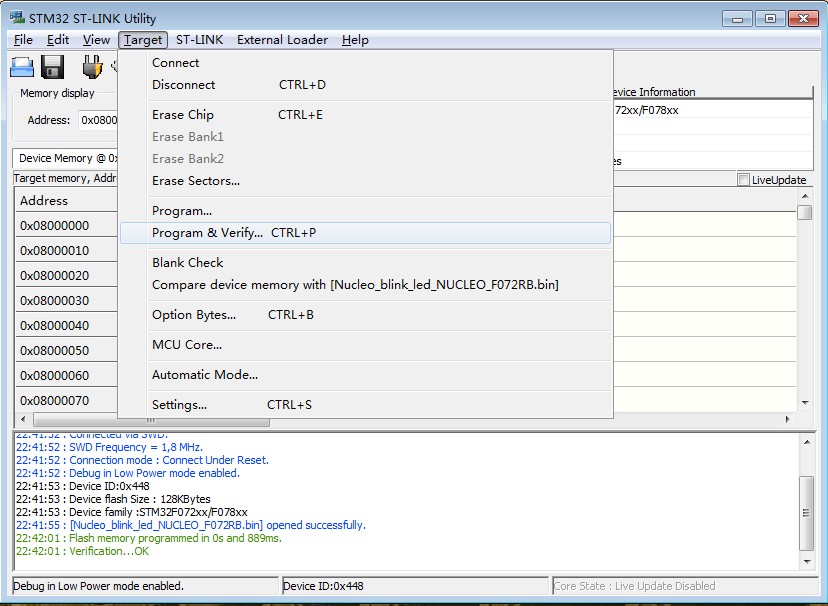Click log pane scrollbar down arrow
Image resolution: width=828 pixels, height=606 pixels.
(x=807, y=562)
